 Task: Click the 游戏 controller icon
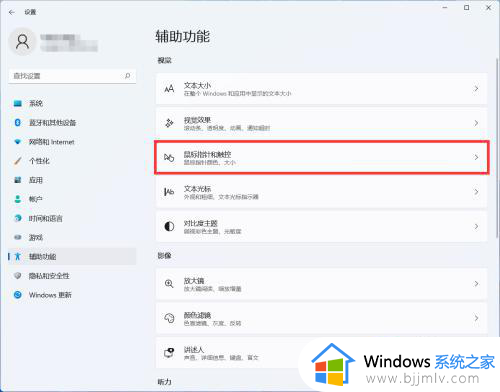pyautogui.click(x=18, y=237)
